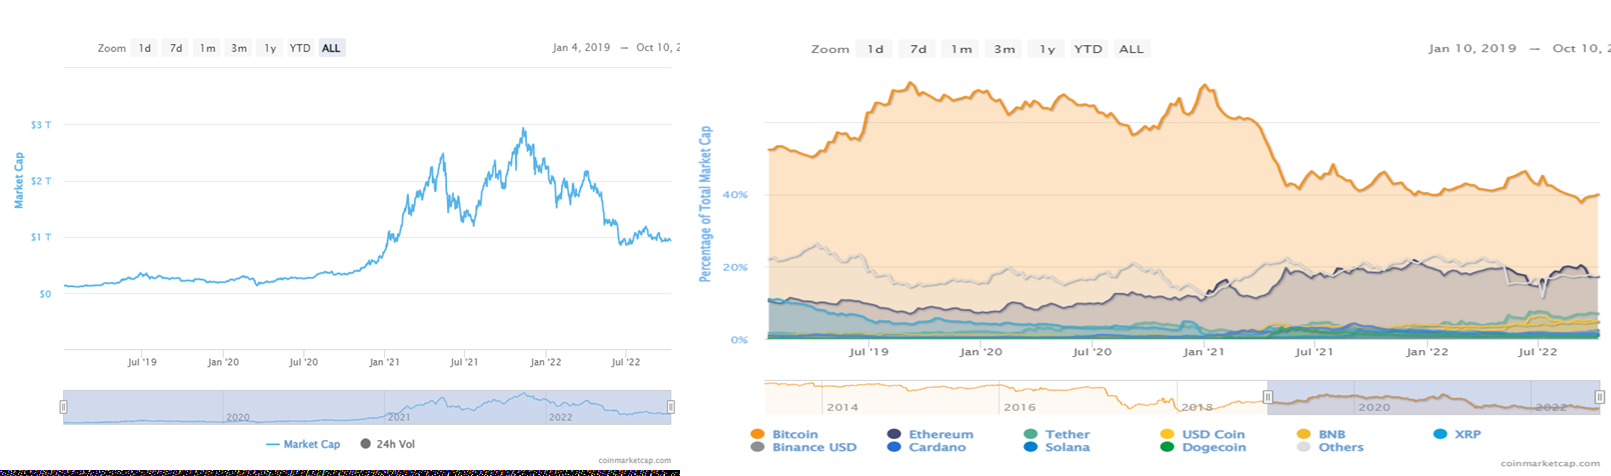Click the $3 T axis label
The width and height of the screenshot is (1611, 476).
[x=41, y=125]
